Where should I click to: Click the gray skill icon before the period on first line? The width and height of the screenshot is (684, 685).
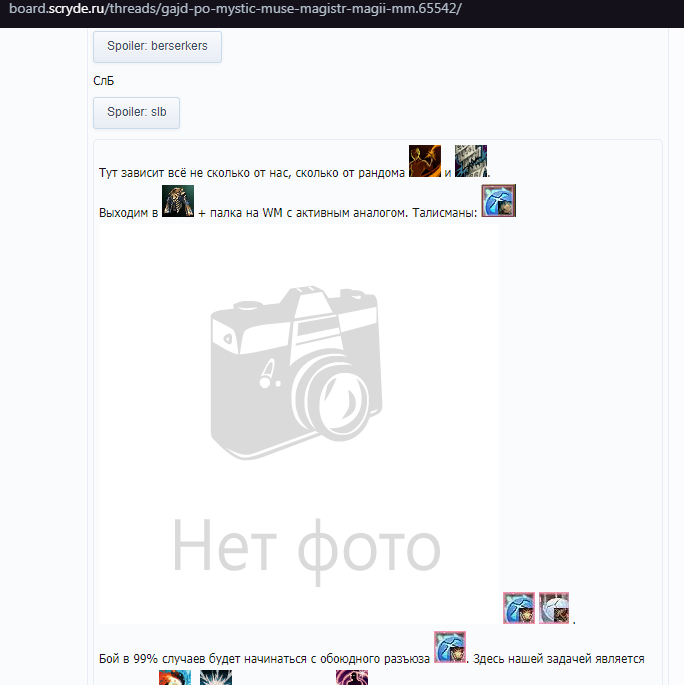(470, 161)
